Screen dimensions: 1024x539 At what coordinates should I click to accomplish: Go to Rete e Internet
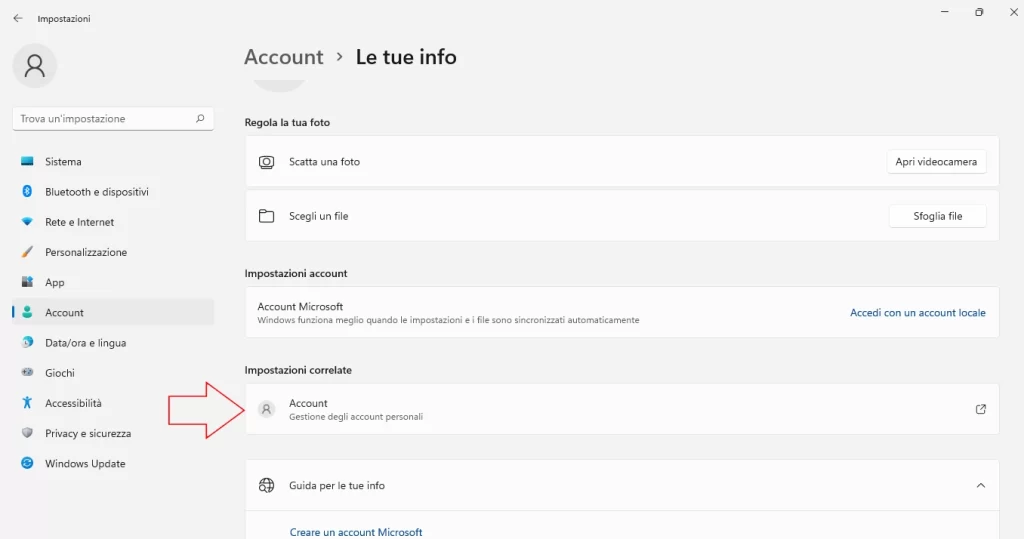point(113,221)
